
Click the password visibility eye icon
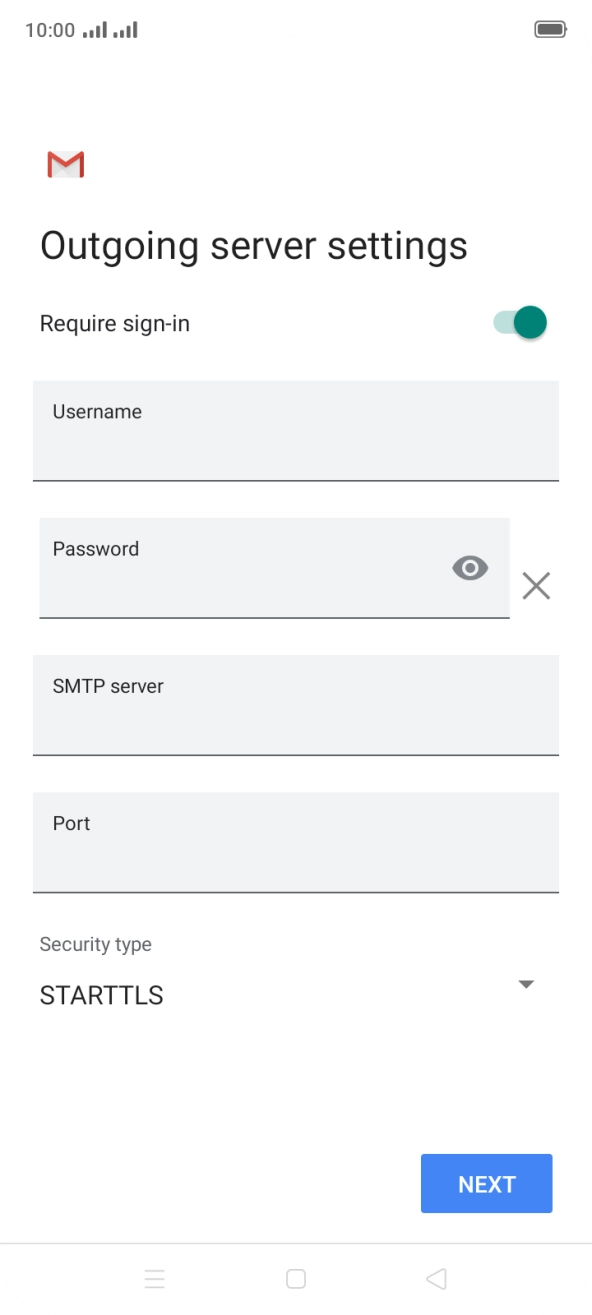[470, 568]
